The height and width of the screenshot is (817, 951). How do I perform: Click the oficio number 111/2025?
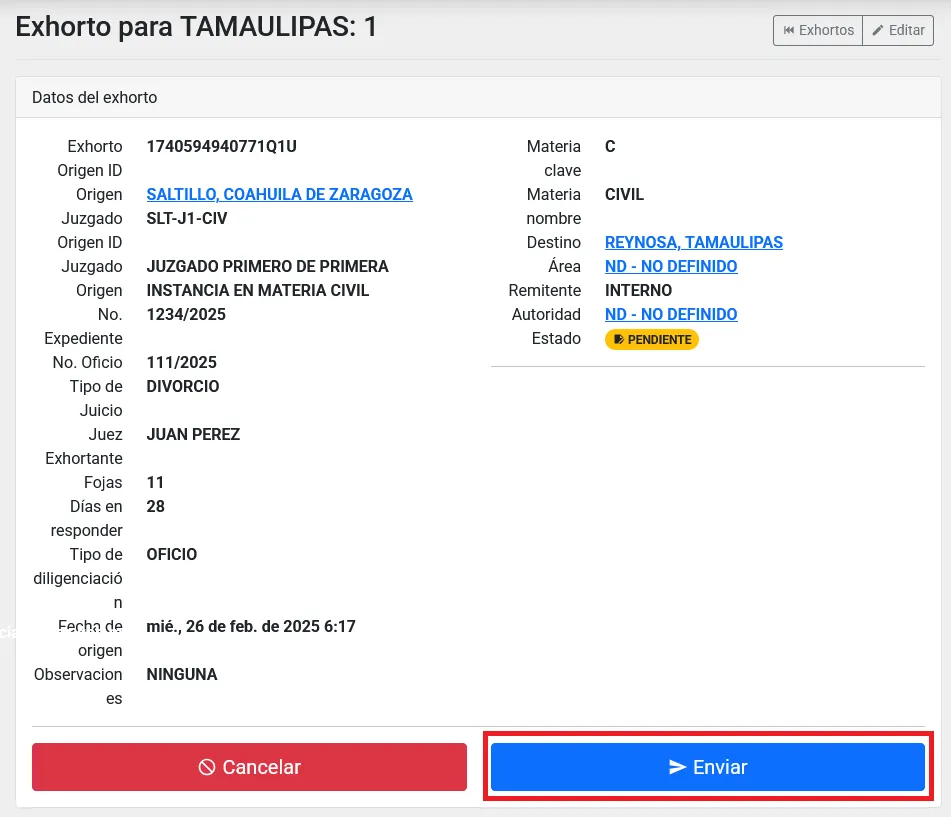coord(181,362)
